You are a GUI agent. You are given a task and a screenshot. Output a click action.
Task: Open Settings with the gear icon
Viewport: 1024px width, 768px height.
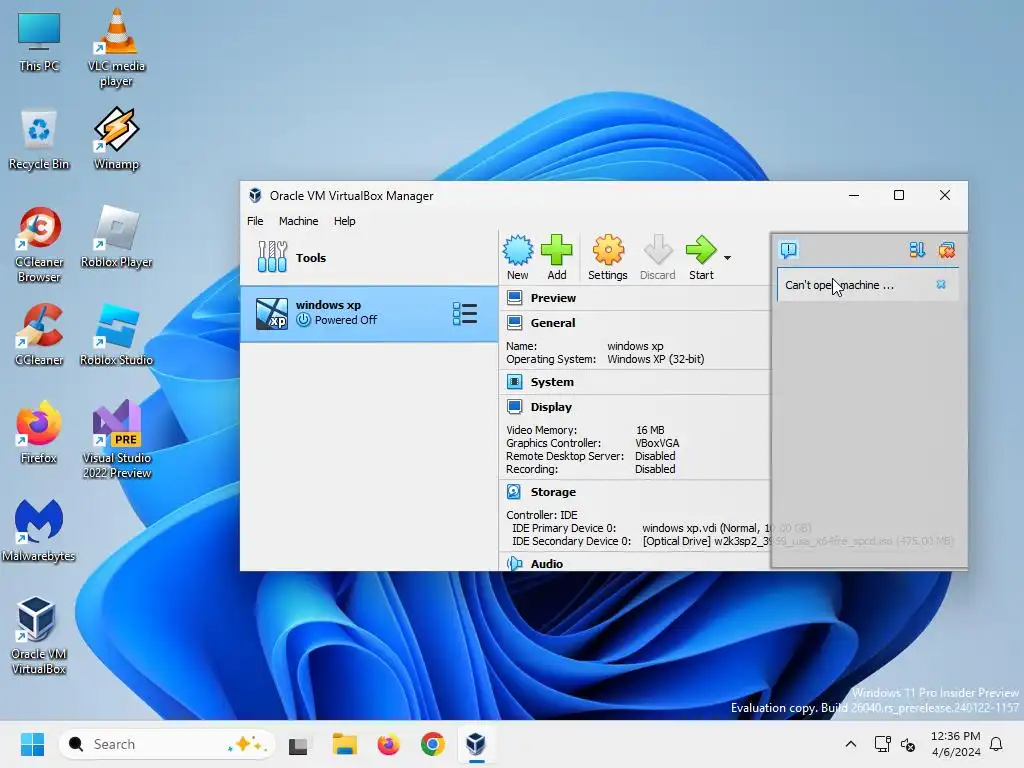click(x=607, y=250)
